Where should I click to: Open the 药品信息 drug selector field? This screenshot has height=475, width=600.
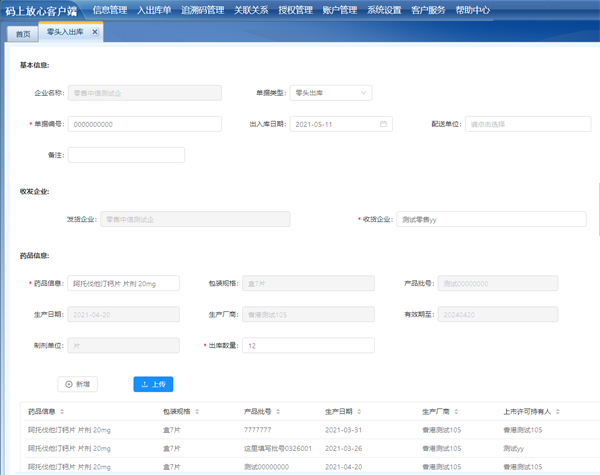pos(123,284)
